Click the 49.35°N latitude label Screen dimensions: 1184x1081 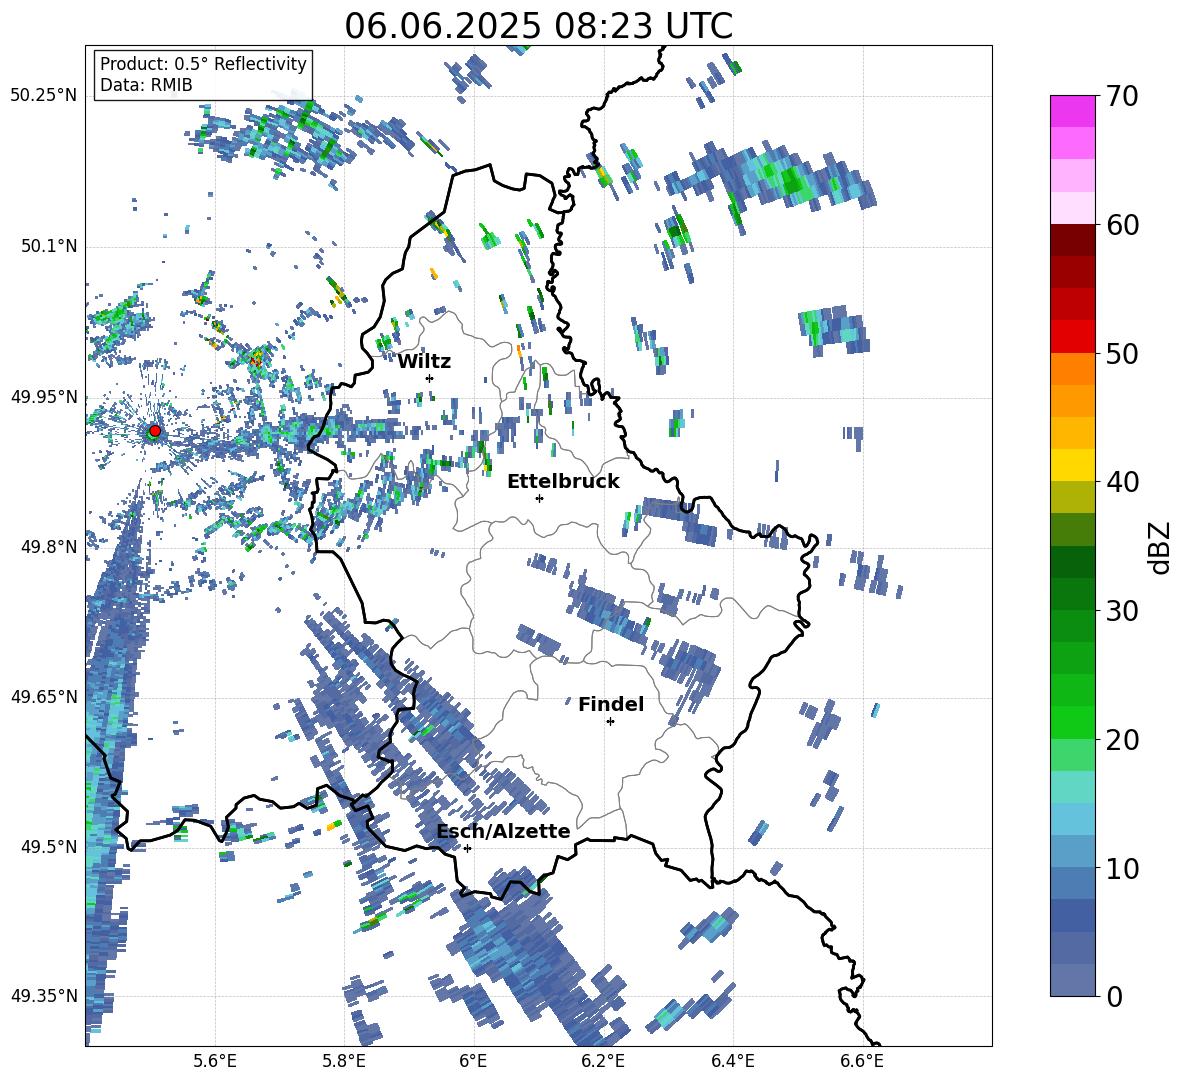[x=44, y=996]
